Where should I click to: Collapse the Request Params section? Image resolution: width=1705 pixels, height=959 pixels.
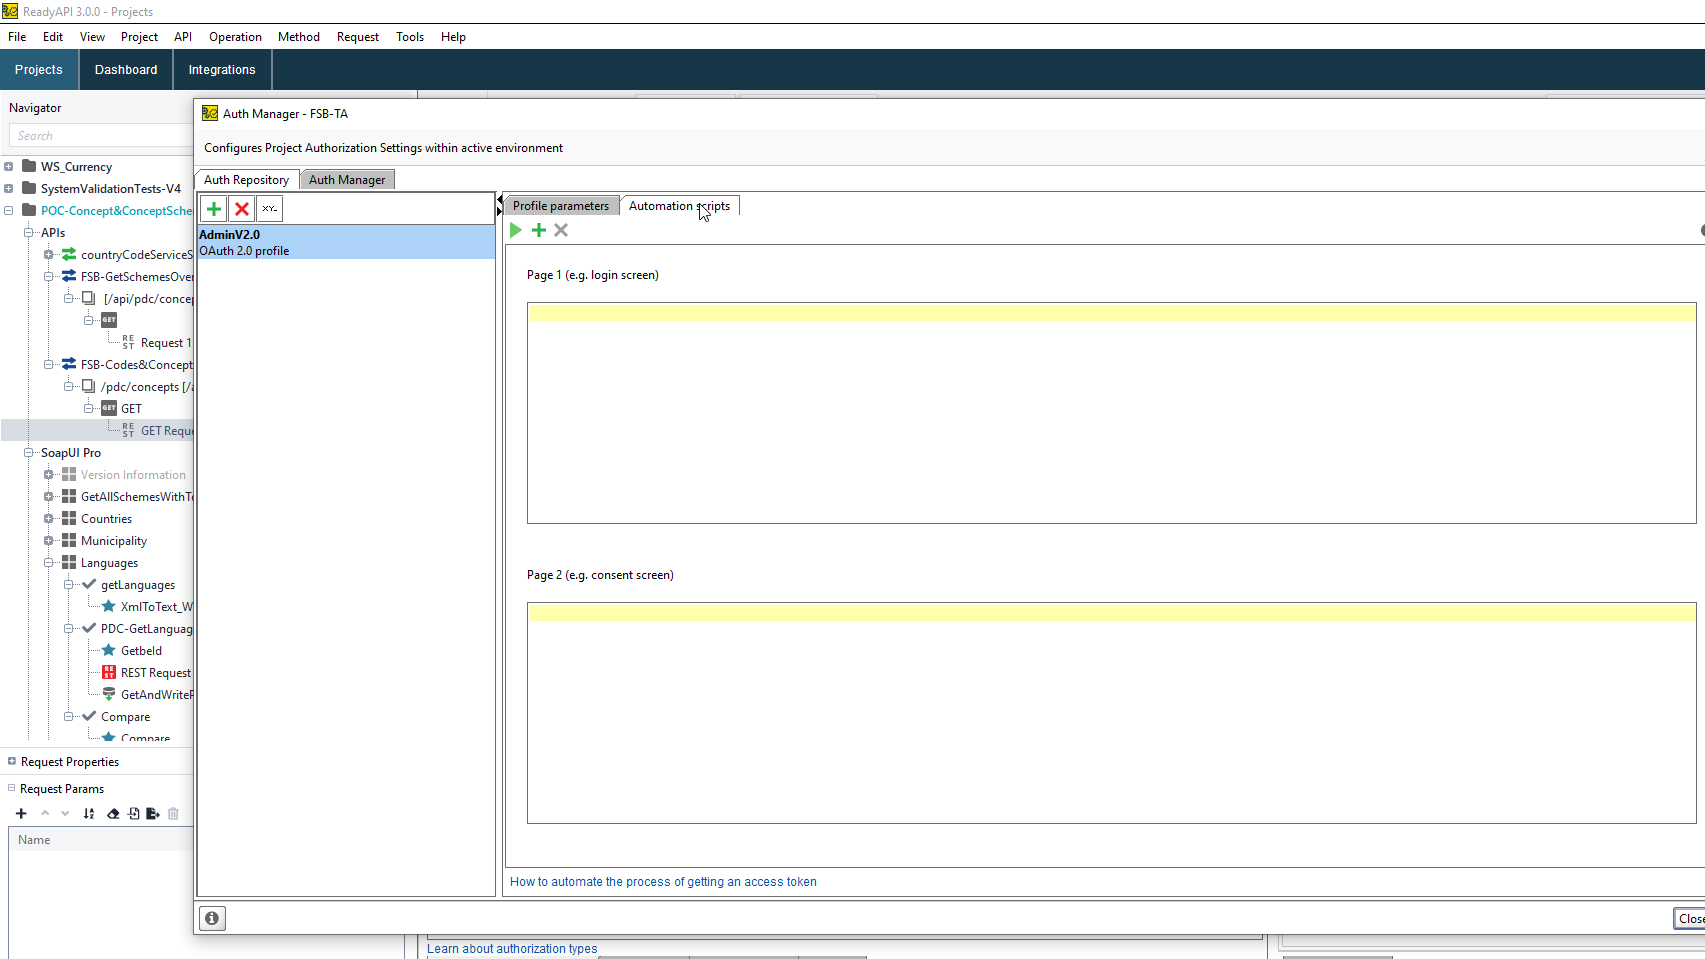pos(12,789)
